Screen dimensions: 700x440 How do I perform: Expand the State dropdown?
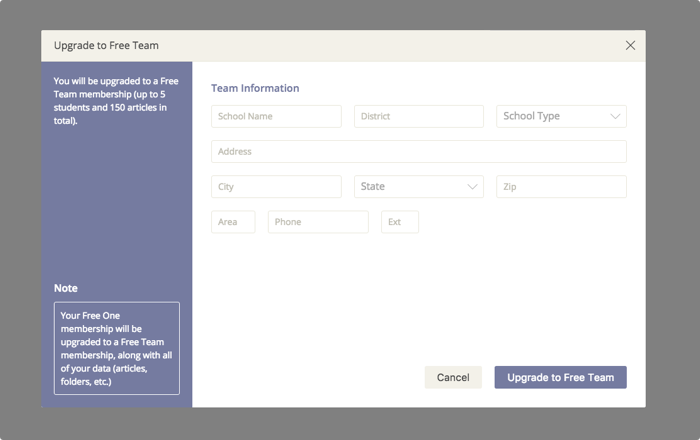tap(419, 187)
